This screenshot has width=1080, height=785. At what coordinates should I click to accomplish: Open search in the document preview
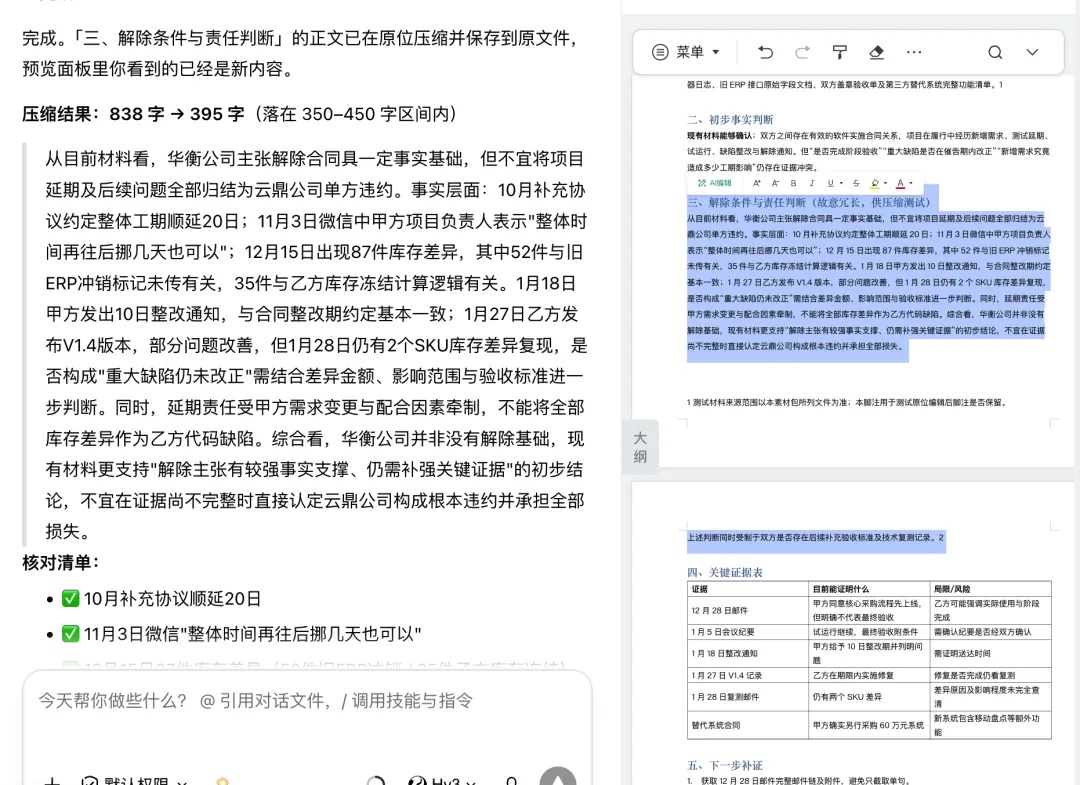click(995, 52)
